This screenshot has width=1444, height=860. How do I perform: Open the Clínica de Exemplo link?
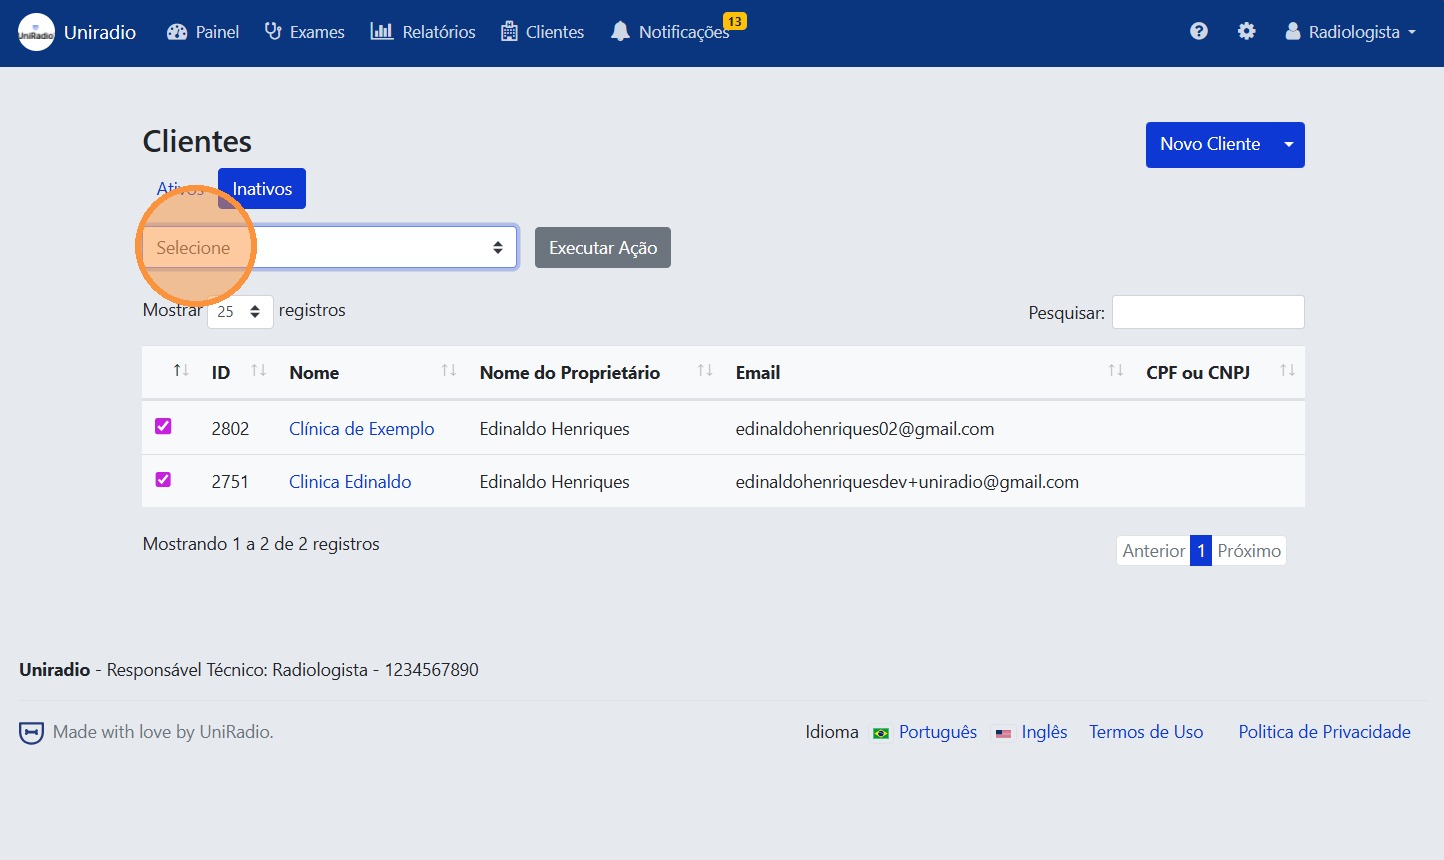click(x=361, y=428)
